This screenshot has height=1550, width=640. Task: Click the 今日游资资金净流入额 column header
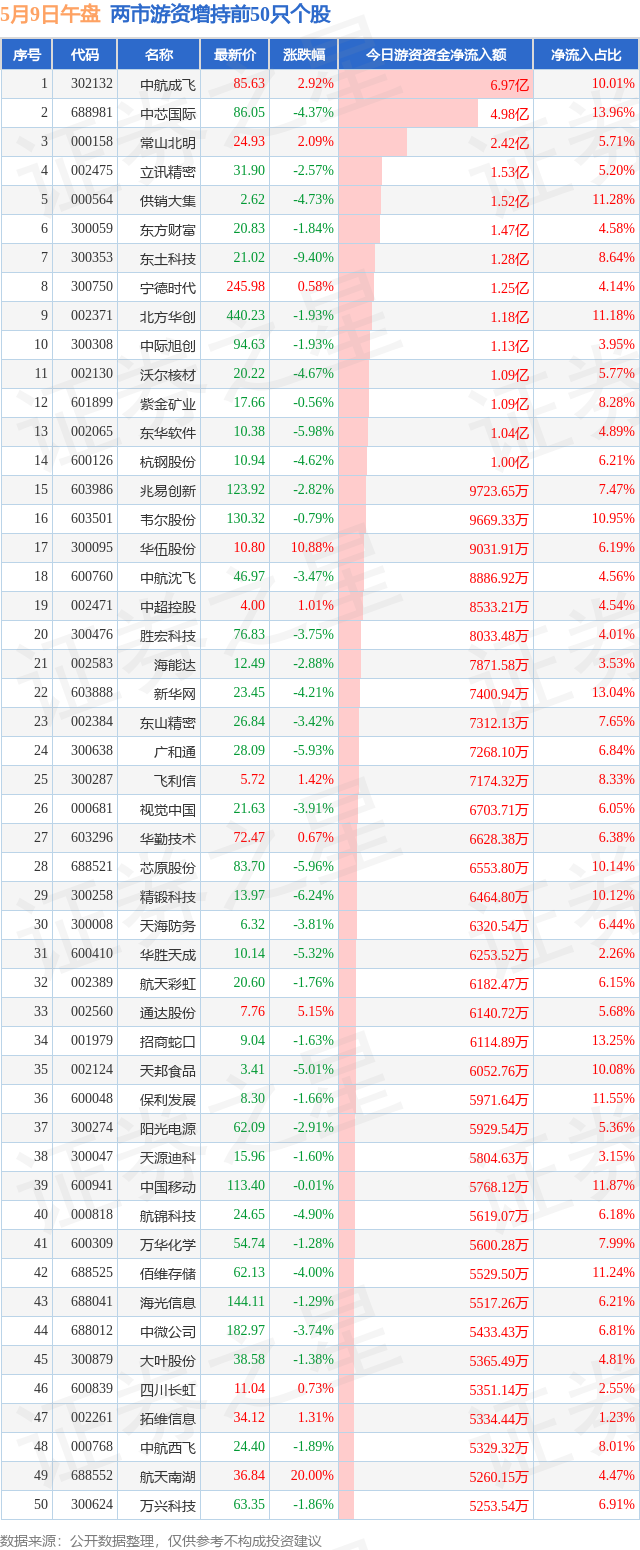[x=435, y=55]
